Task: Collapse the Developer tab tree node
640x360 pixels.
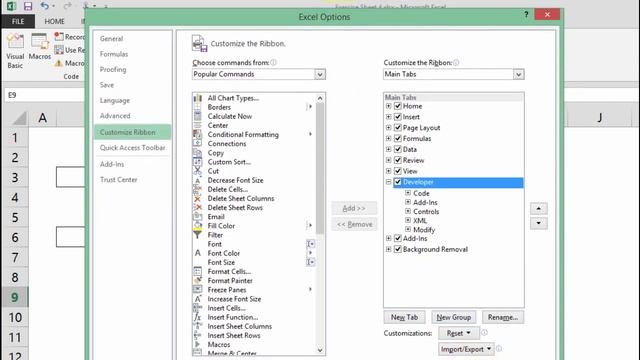Action: coord(389,182)
